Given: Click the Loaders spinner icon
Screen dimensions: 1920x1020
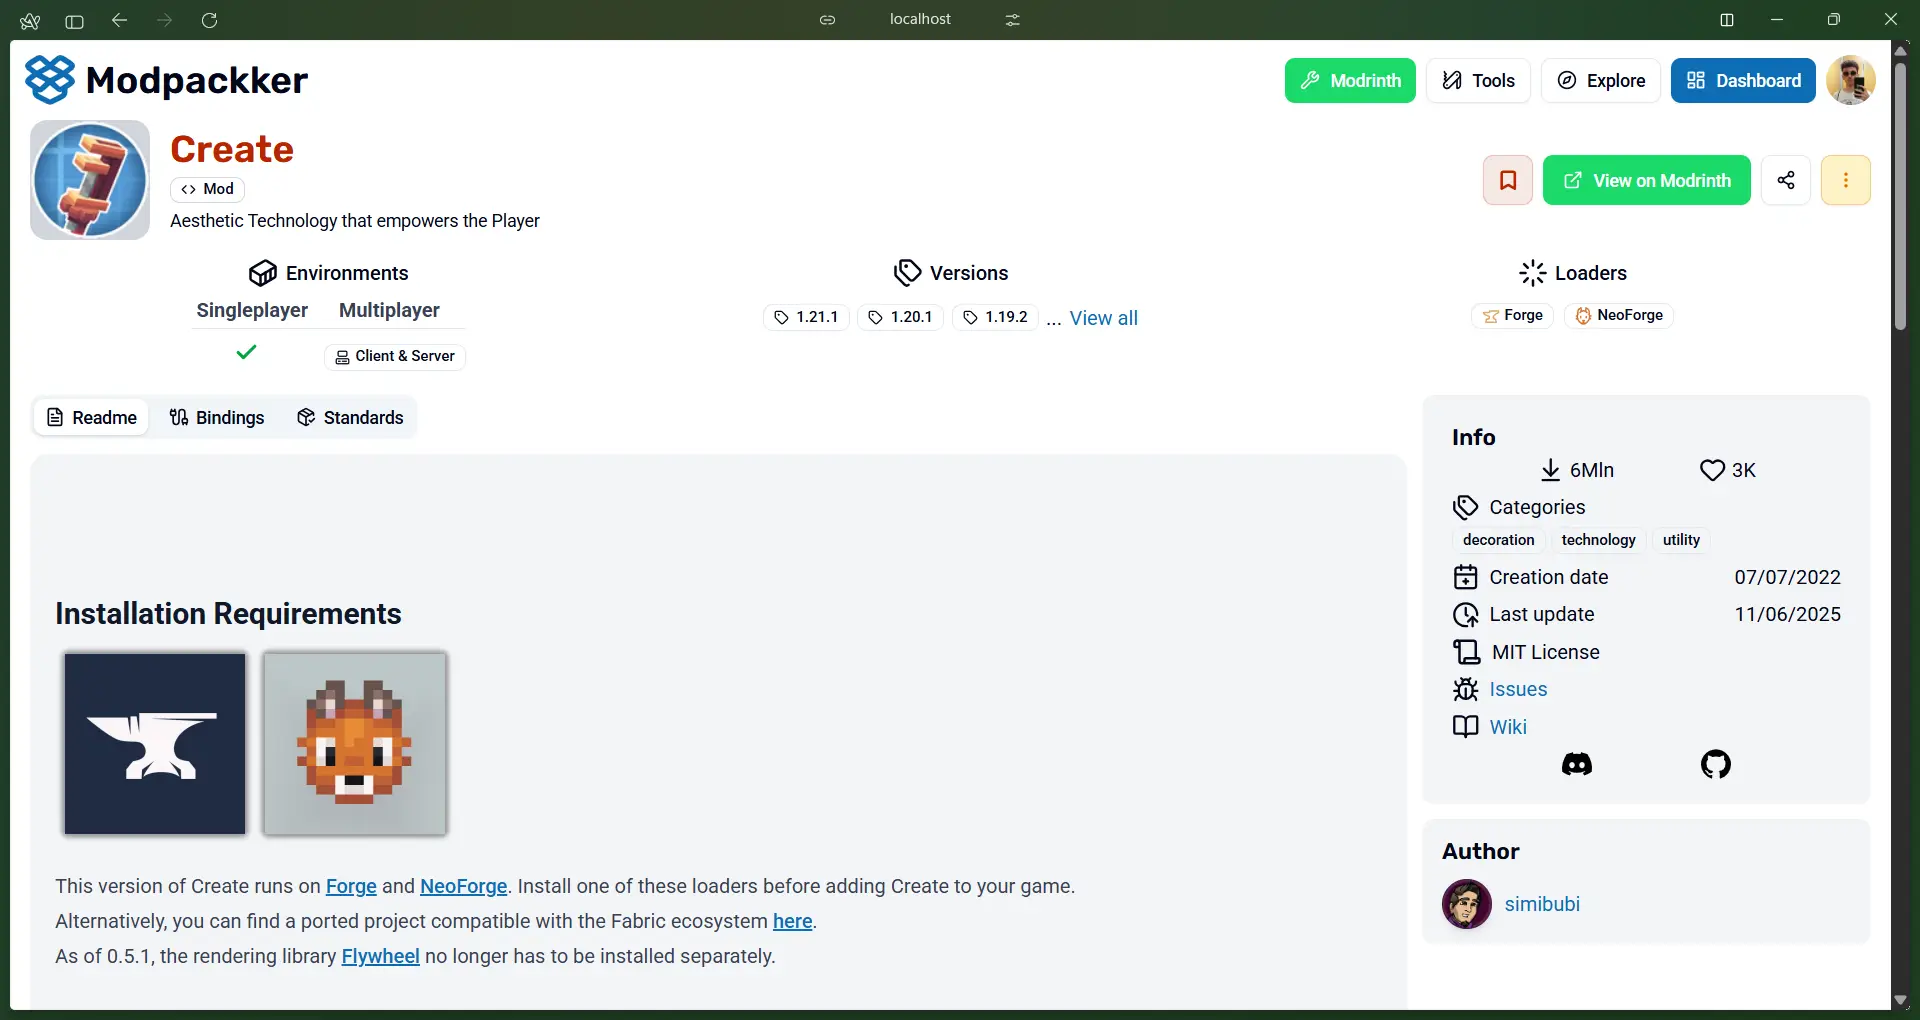Looking at the screenshot, I should coord(1533,273).
